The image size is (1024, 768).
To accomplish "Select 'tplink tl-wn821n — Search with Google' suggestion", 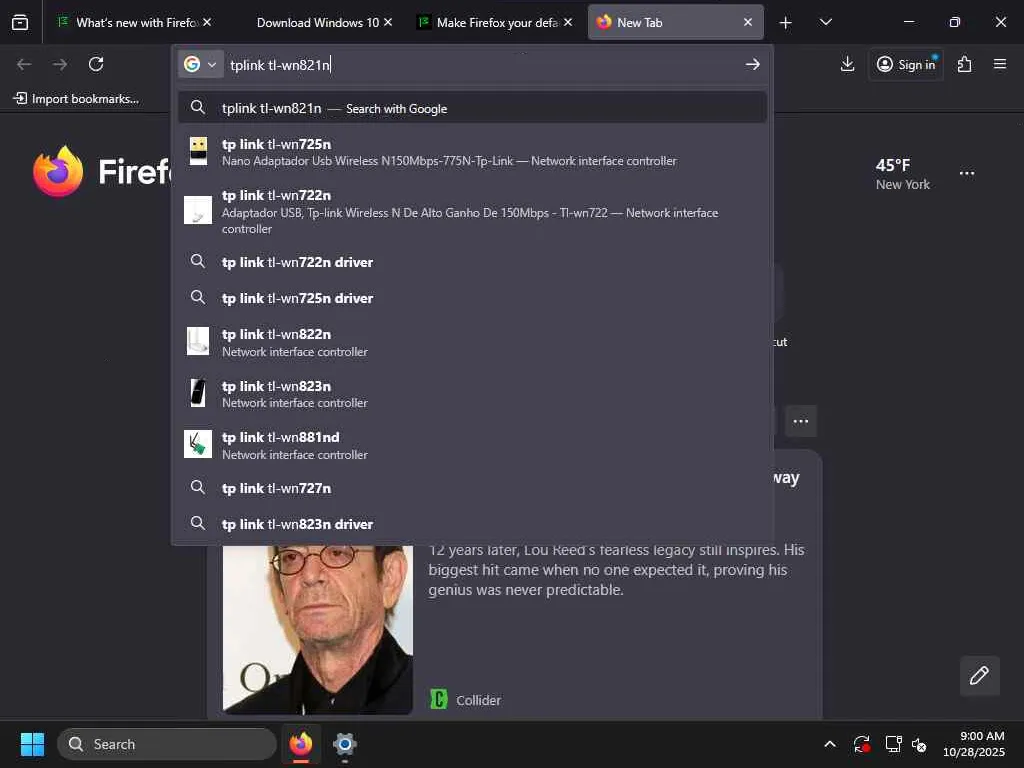I will (472, 108).
